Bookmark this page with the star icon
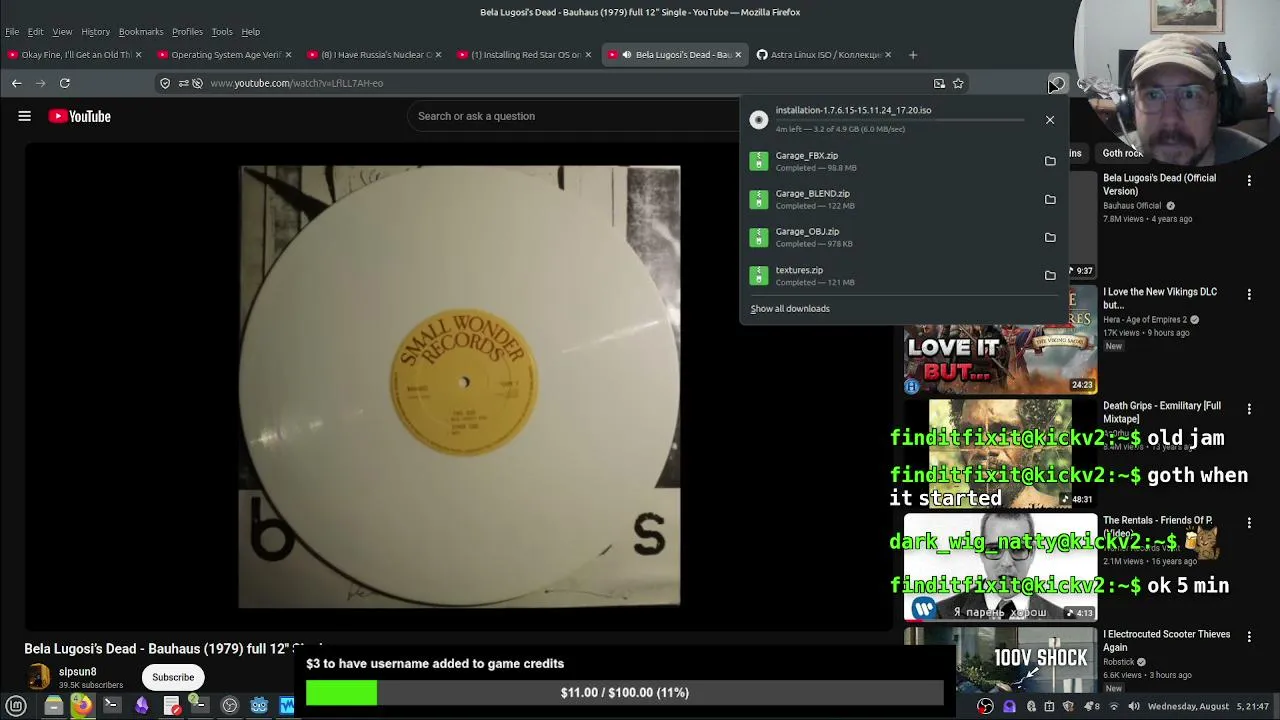Screen dimensions: 1280x720 (x=958, y=83)
